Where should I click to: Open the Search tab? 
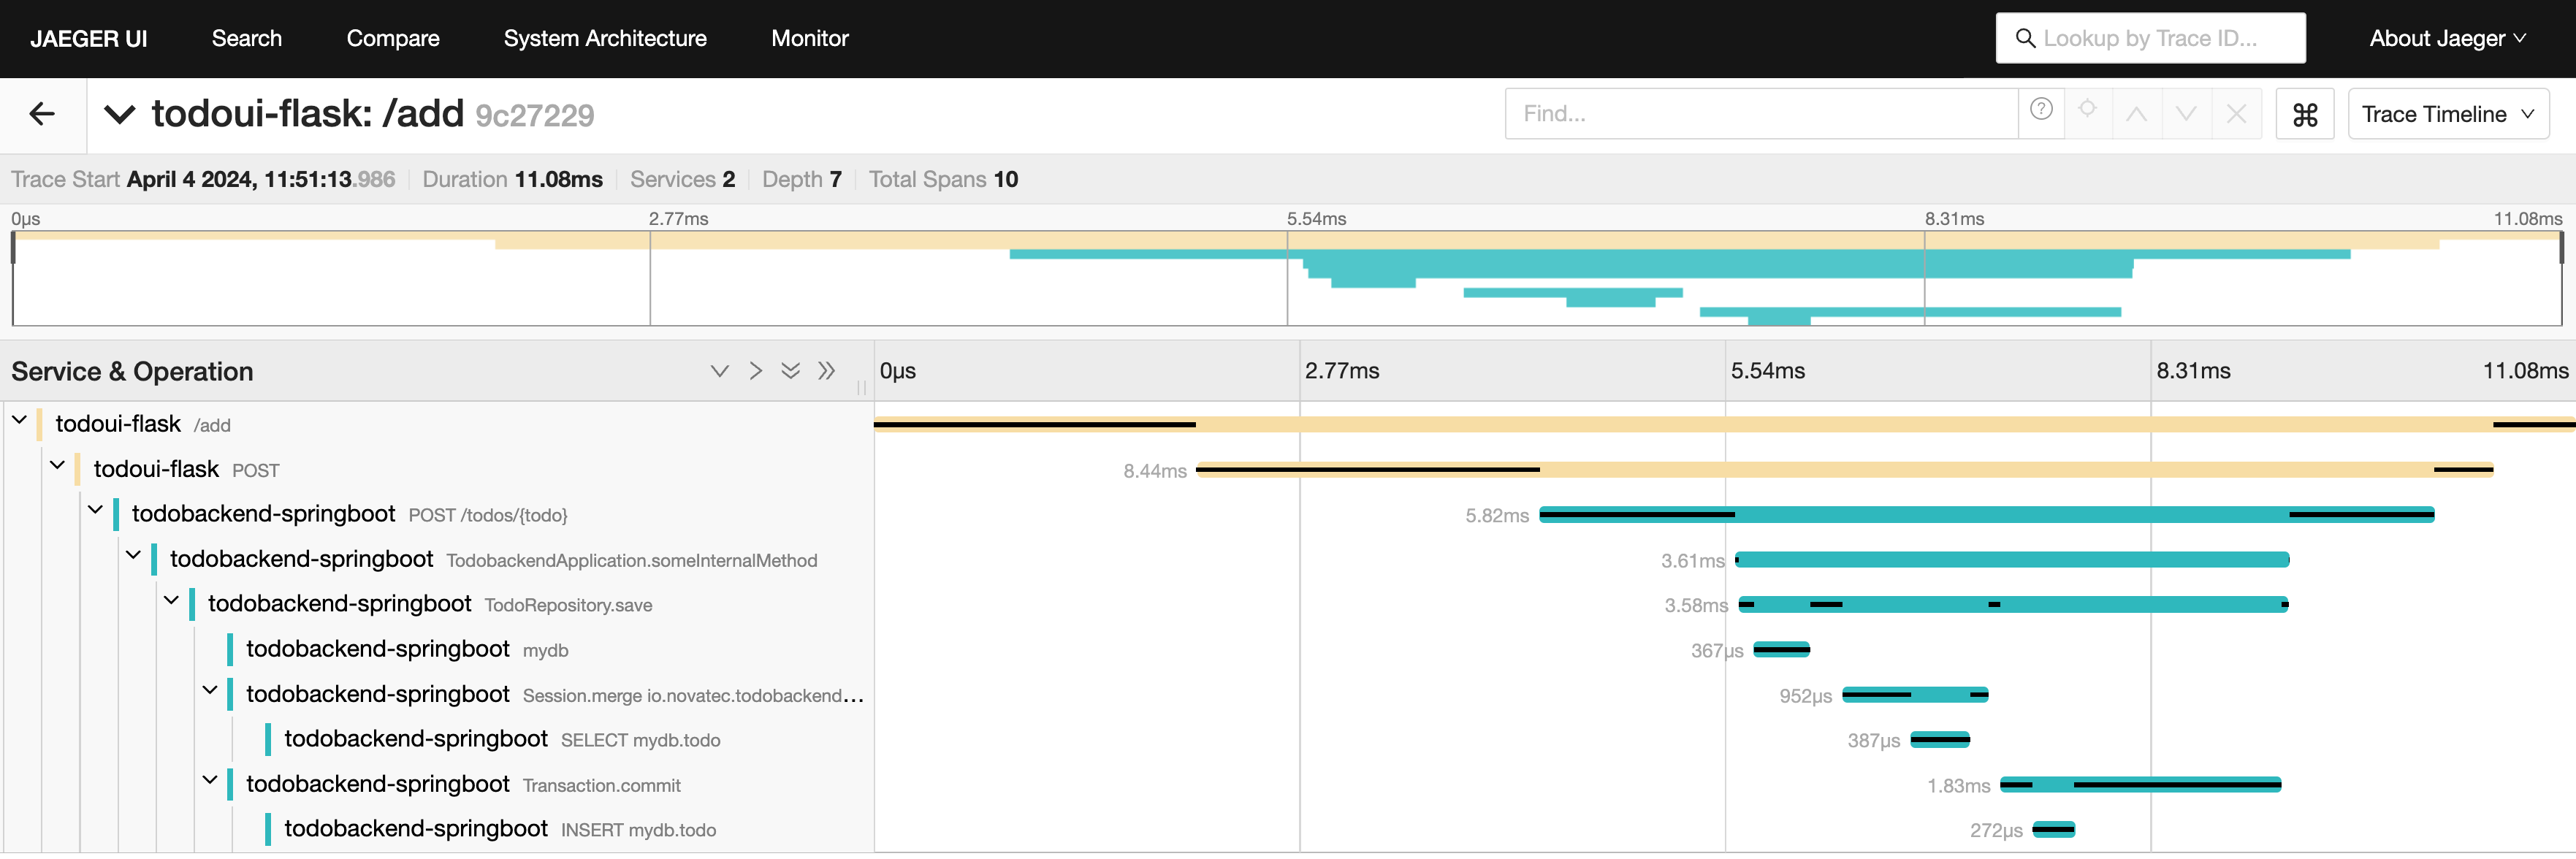pos(246,38)
